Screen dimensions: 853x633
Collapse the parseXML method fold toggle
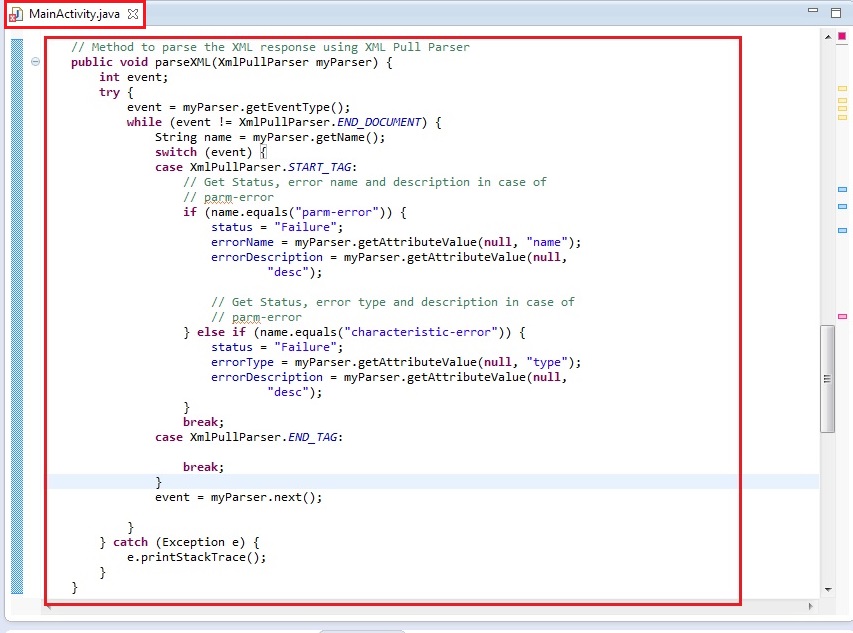point(36,62)
